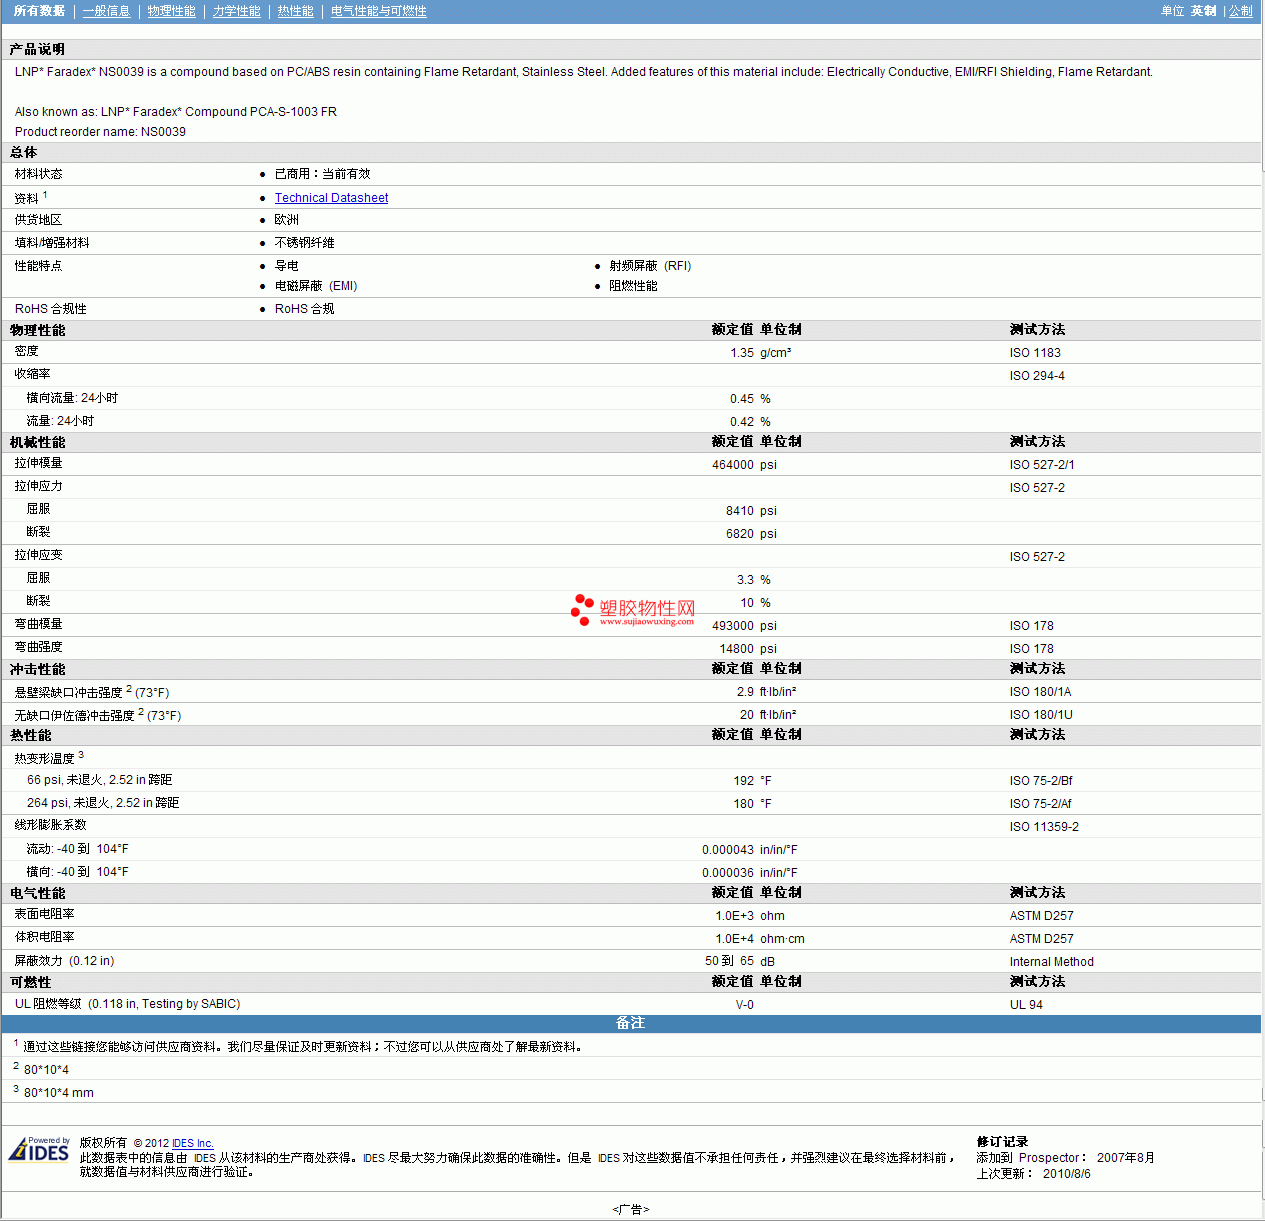Click the <广告> label
Image resolution: width=1265 pixels, height=1221 pixels.
pos(631,1210)
